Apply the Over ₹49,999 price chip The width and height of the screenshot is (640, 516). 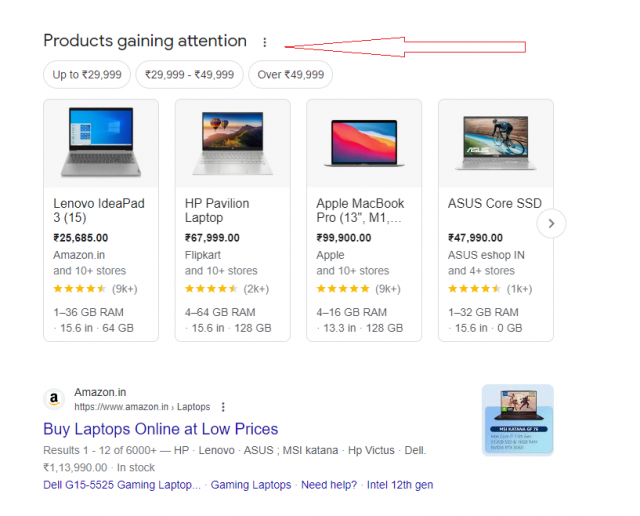[291, 74]
